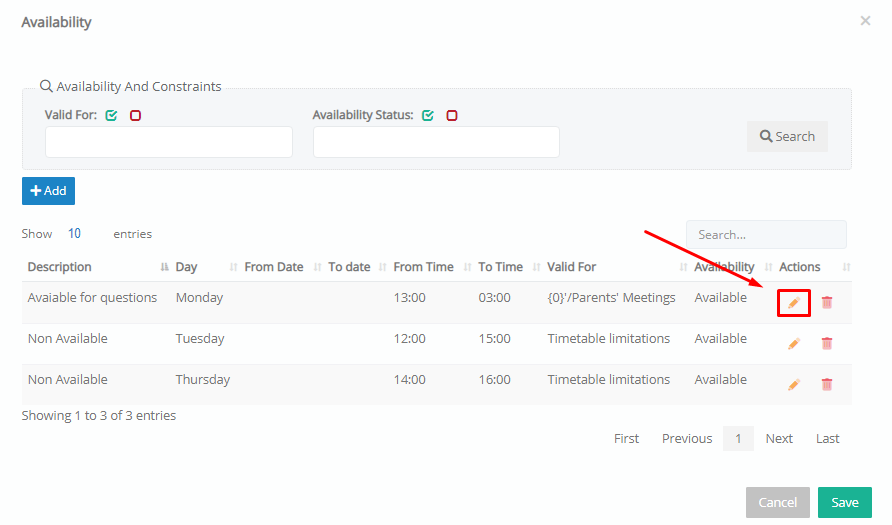
Task: Click the 12:00 From Time cell
Action: tap(410, 338)
